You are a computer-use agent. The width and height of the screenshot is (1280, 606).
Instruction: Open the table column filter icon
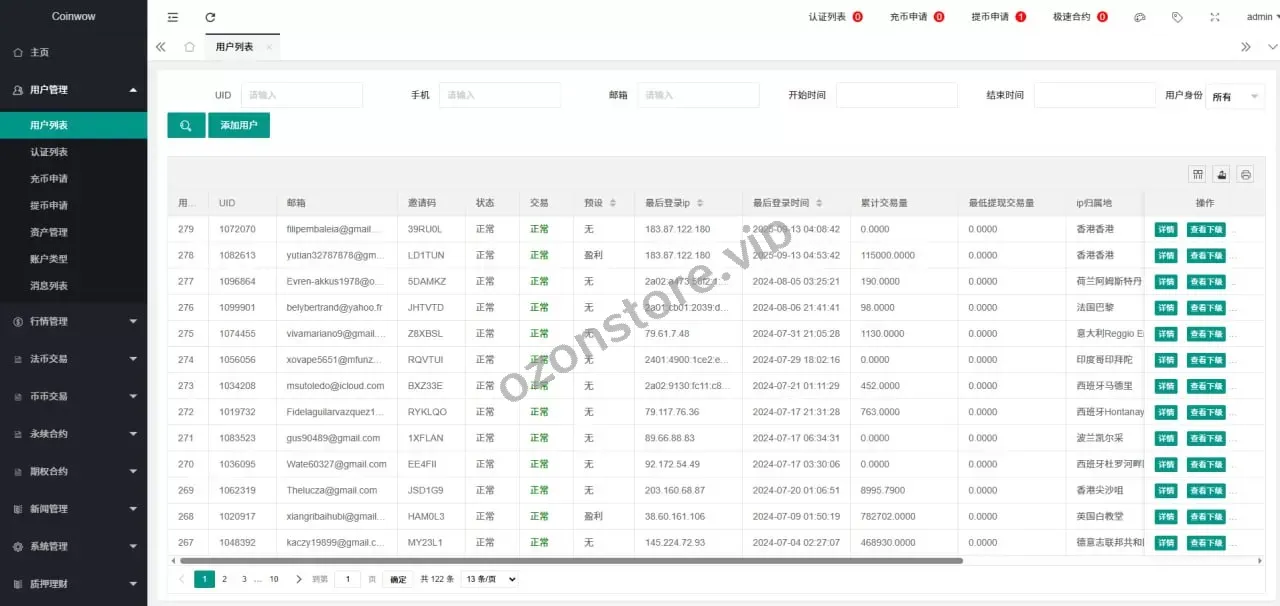pos(1197,174)
